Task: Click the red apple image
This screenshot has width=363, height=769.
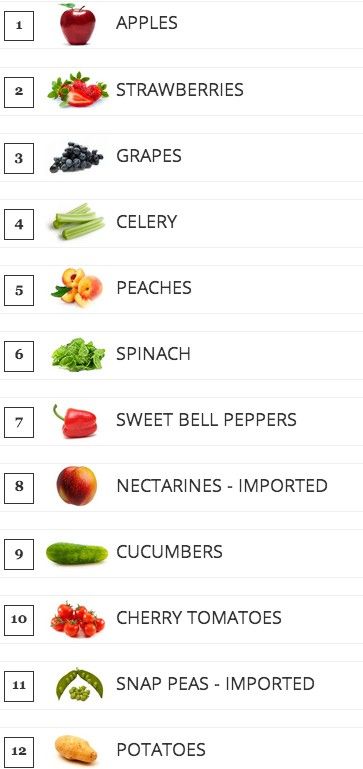Action: tap(78, 24)
